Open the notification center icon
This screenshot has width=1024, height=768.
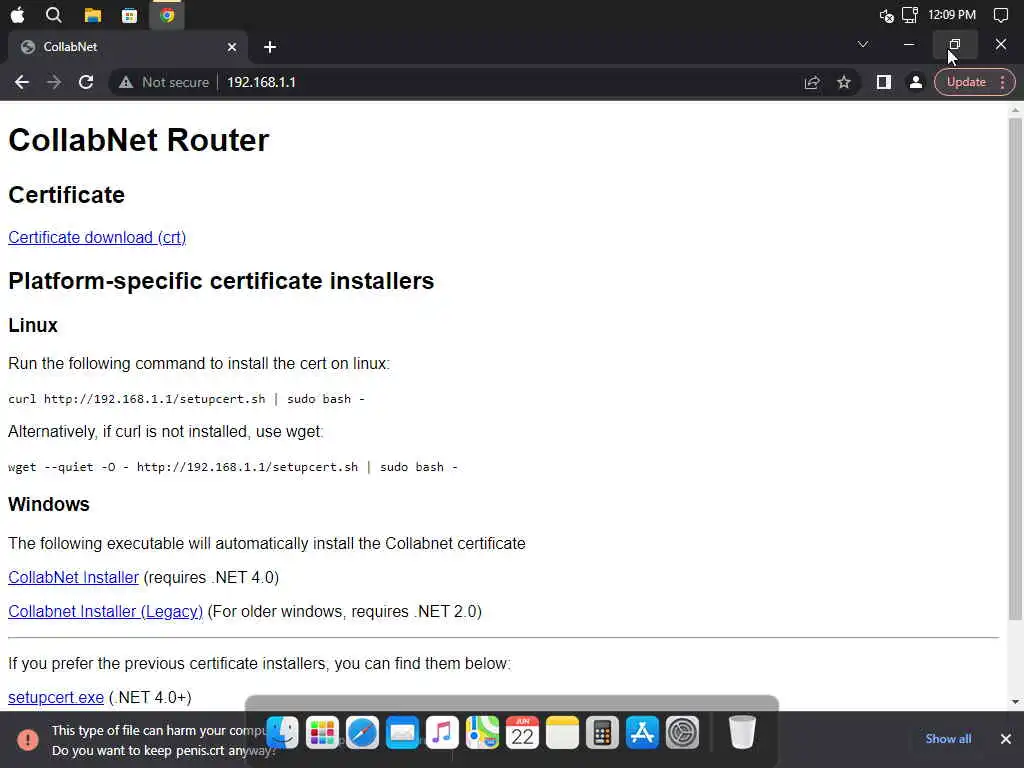[1000, 15]
